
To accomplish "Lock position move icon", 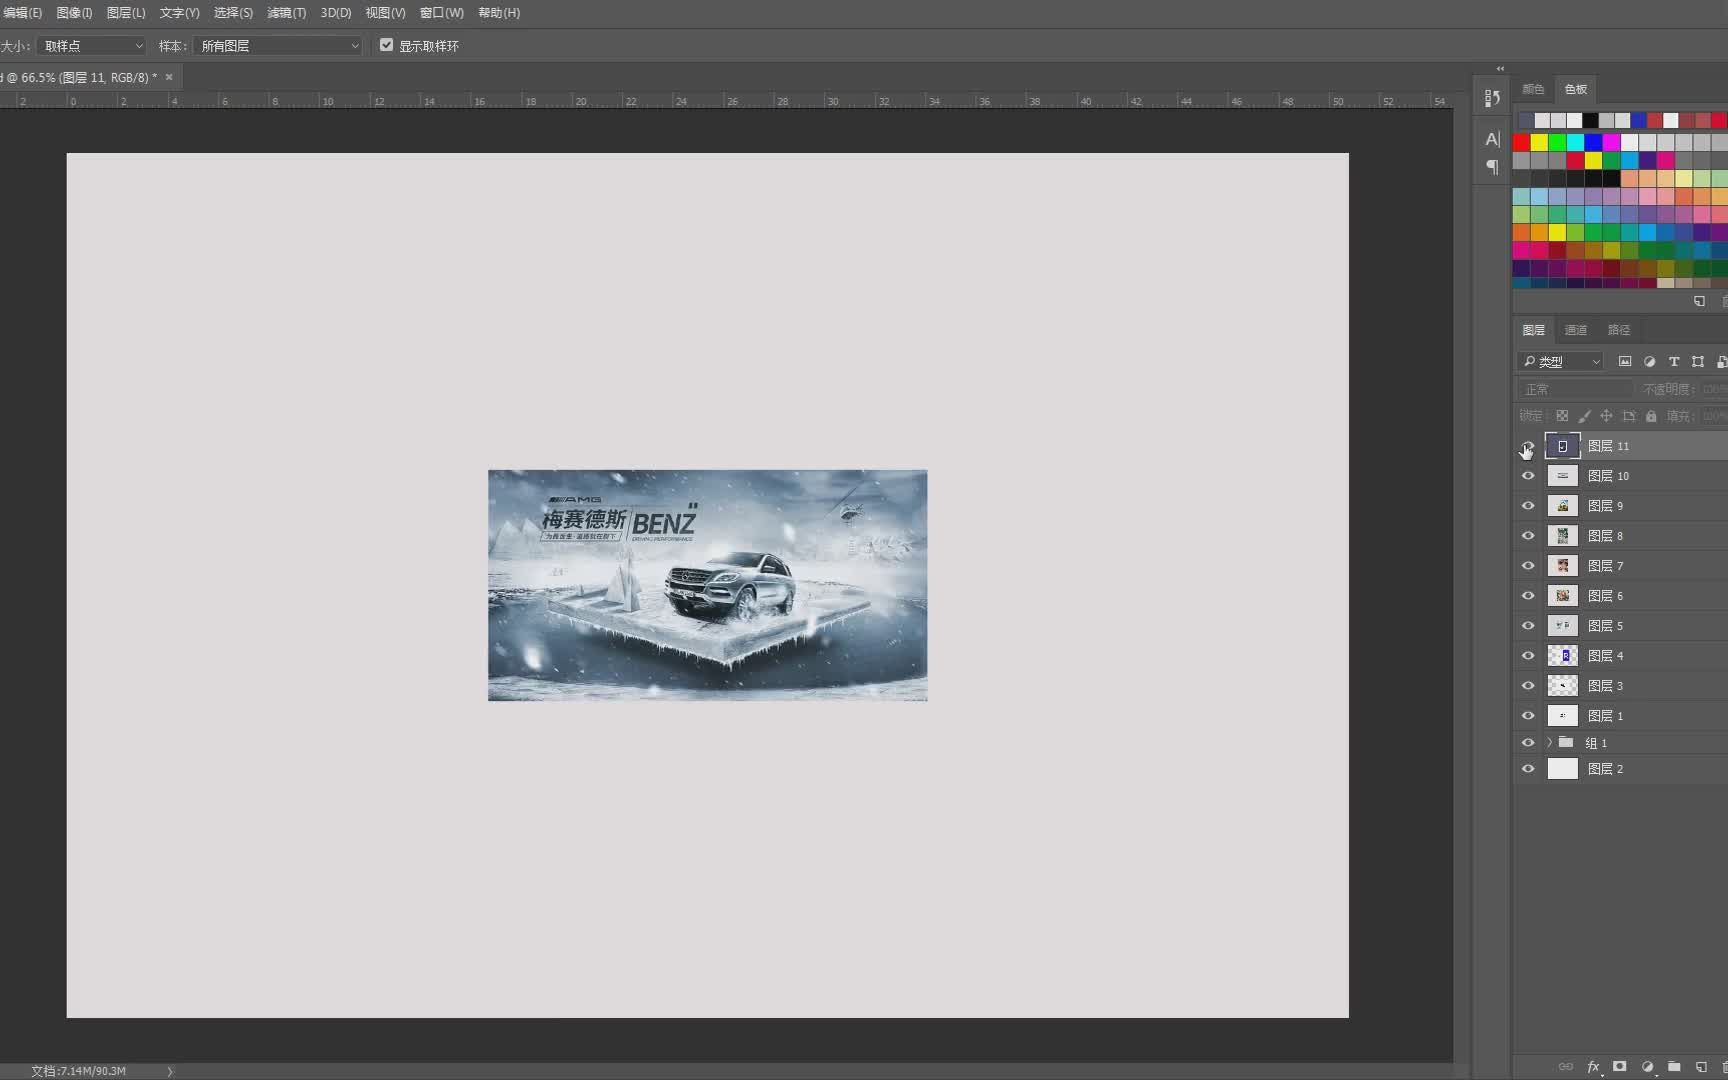I will click(x=1606, y=416).
